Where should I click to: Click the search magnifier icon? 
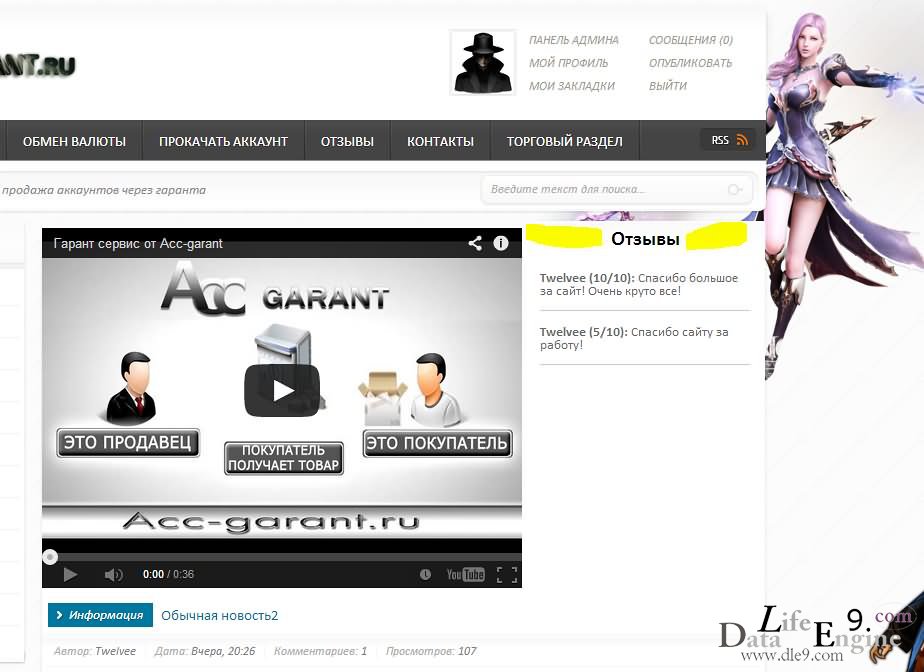pyautogui.click(x=735, y=189)
